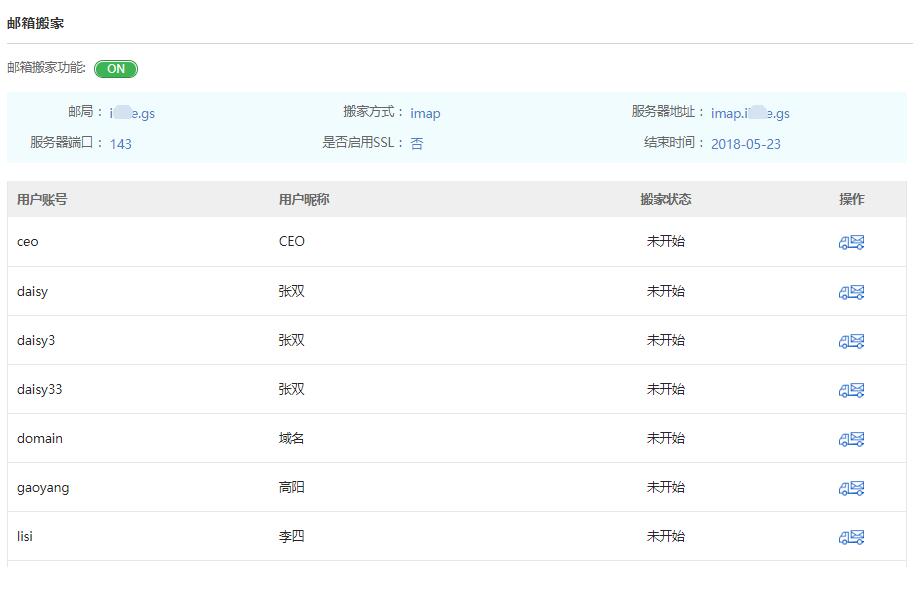Start migration for gaoyang account
The height and width of the screenshot is (590, 922).
click(851, 488)
